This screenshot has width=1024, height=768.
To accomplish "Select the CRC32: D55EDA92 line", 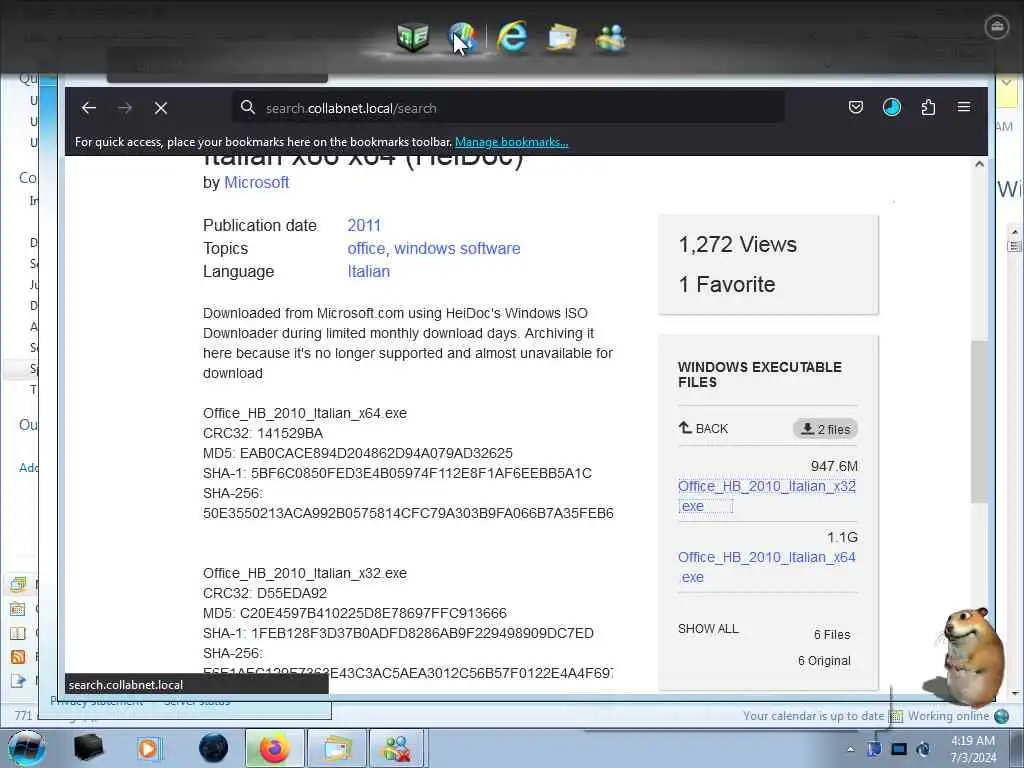I will pyautogui.click(x=265, y=593).
